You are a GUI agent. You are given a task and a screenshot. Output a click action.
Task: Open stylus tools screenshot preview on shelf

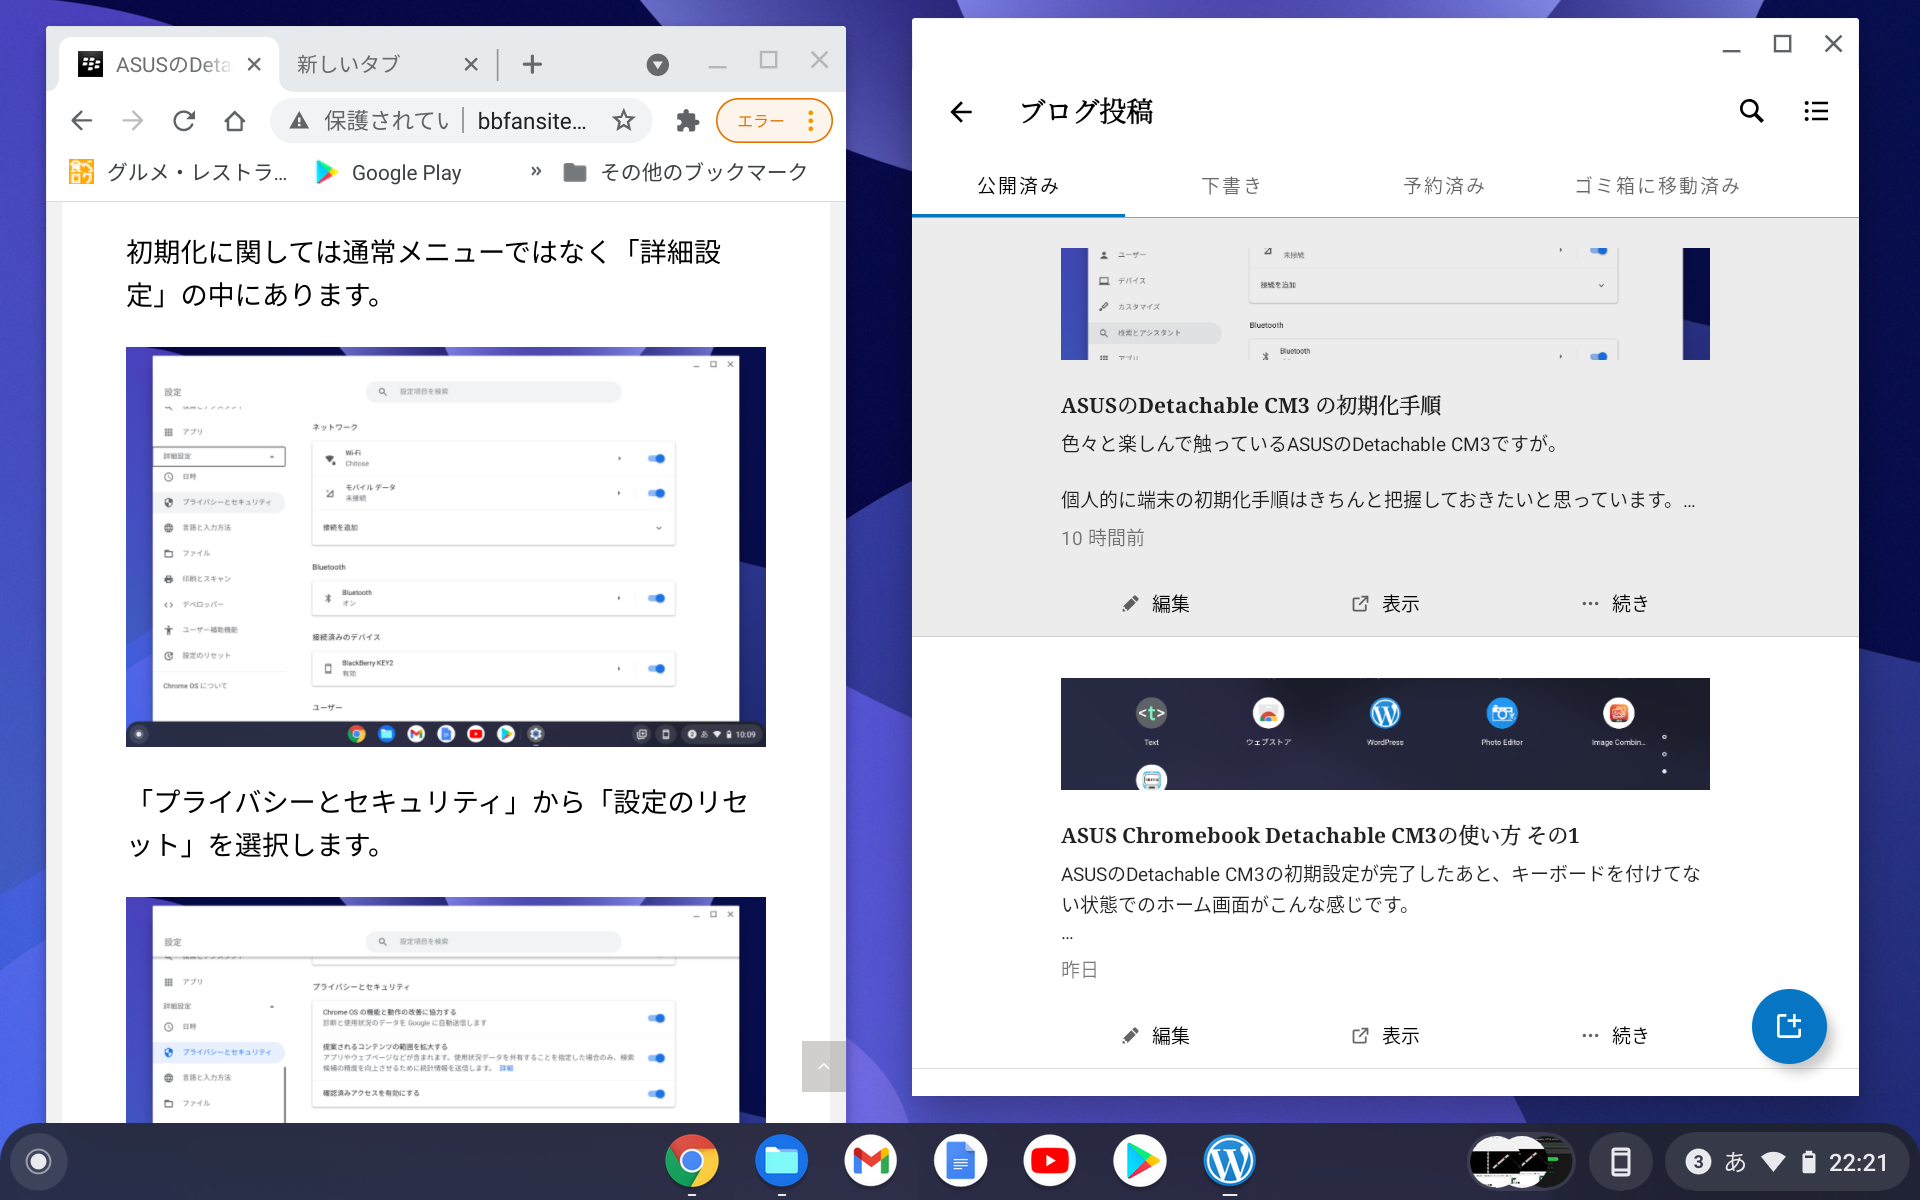coord(1521,1161)
